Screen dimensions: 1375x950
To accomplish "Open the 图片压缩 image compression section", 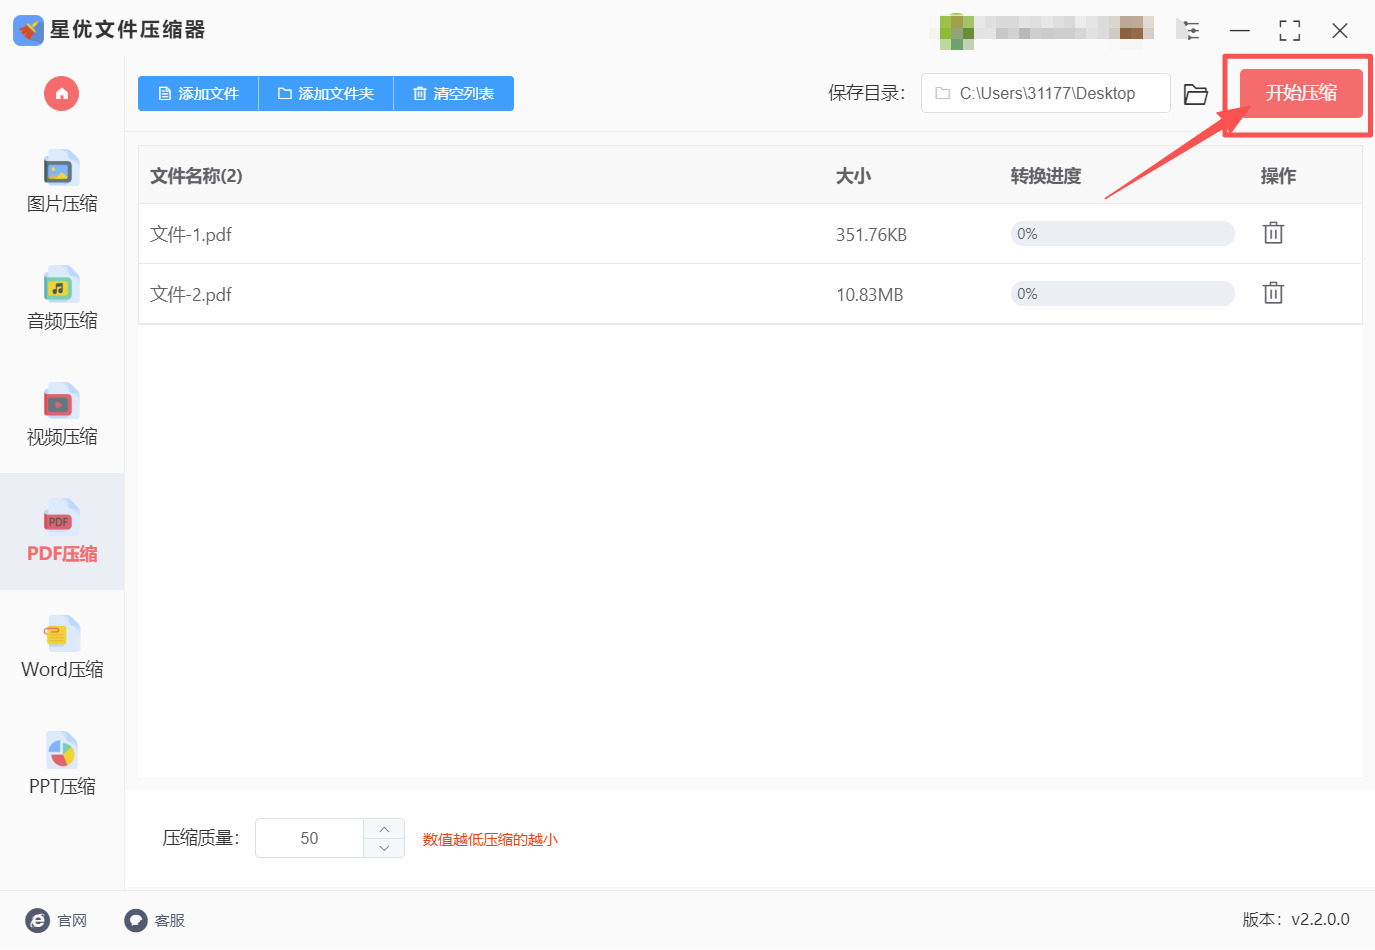I will pos(62,182).
